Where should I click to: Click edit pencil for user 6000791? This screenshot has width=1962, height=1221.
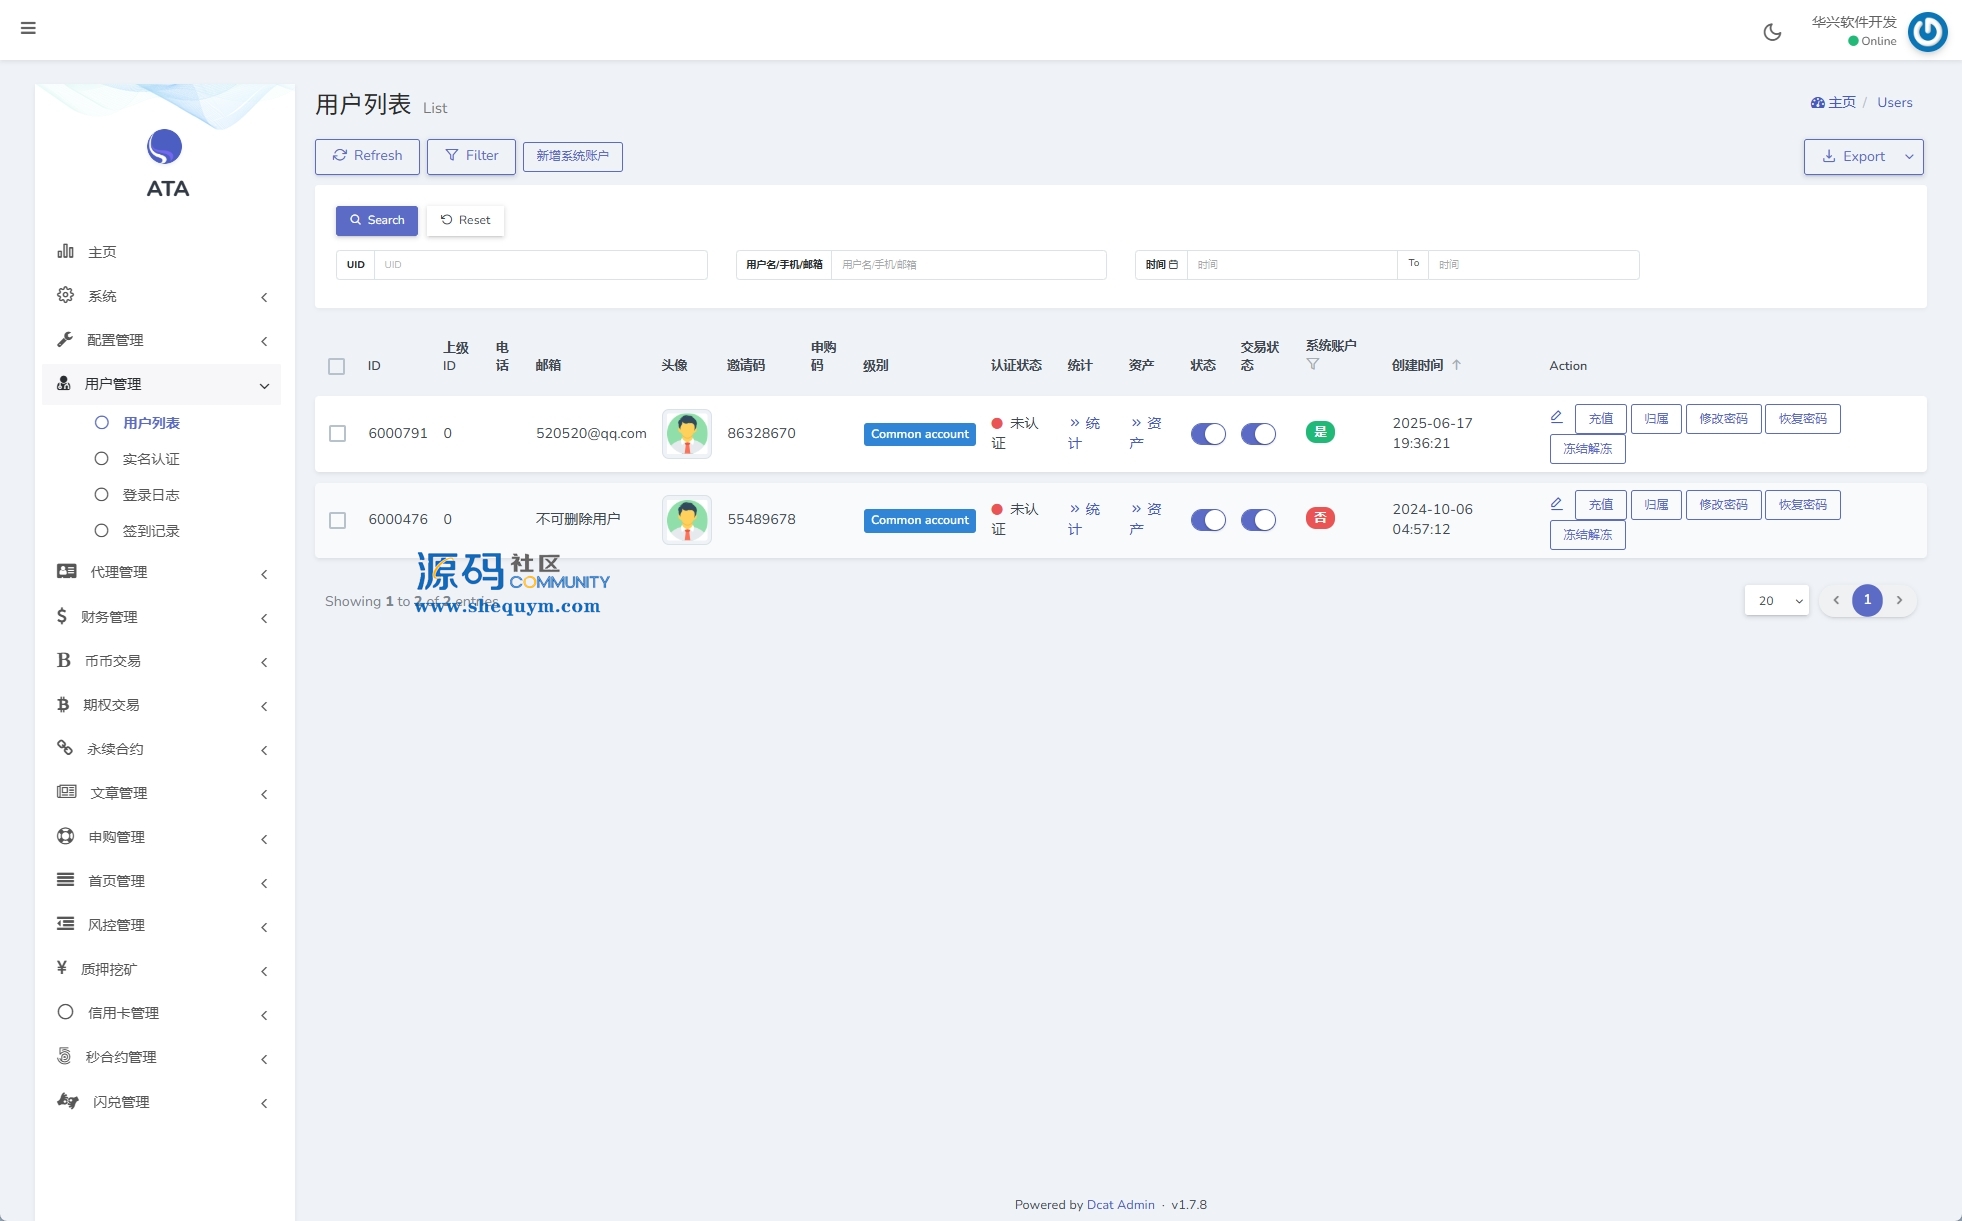1556,417
